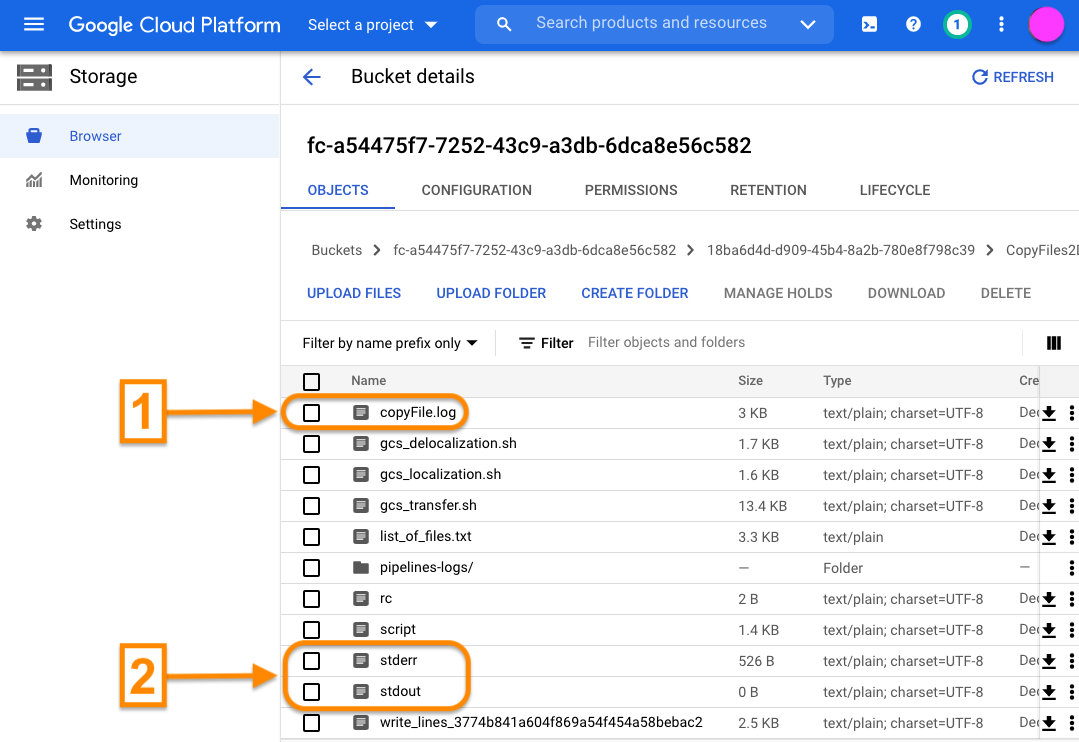Viewport: 1079px width, 742px height.
Task: Open the 18ba6d4d breadcrumb folder link
Action: coord(840,251)
